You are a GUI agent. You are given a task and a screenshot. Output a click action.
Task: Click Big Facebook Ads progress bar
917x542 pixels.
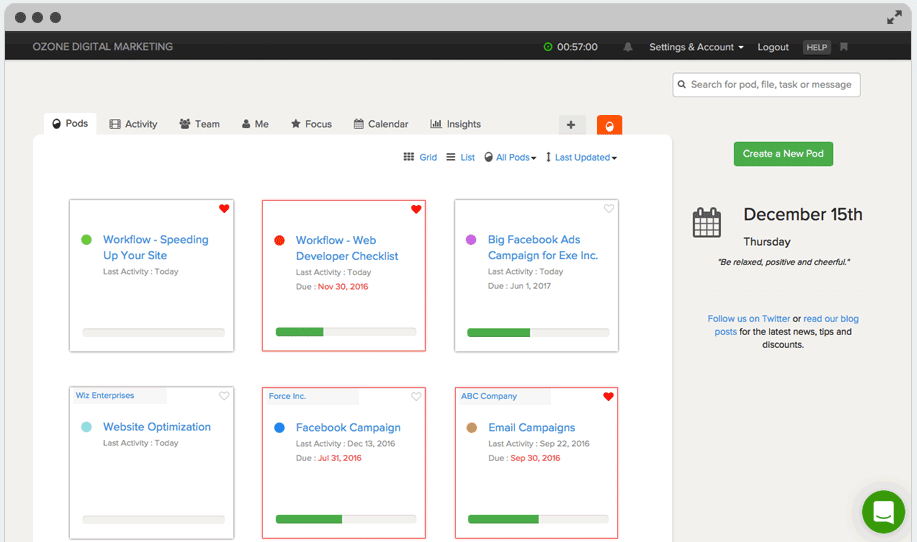[538, 333]
